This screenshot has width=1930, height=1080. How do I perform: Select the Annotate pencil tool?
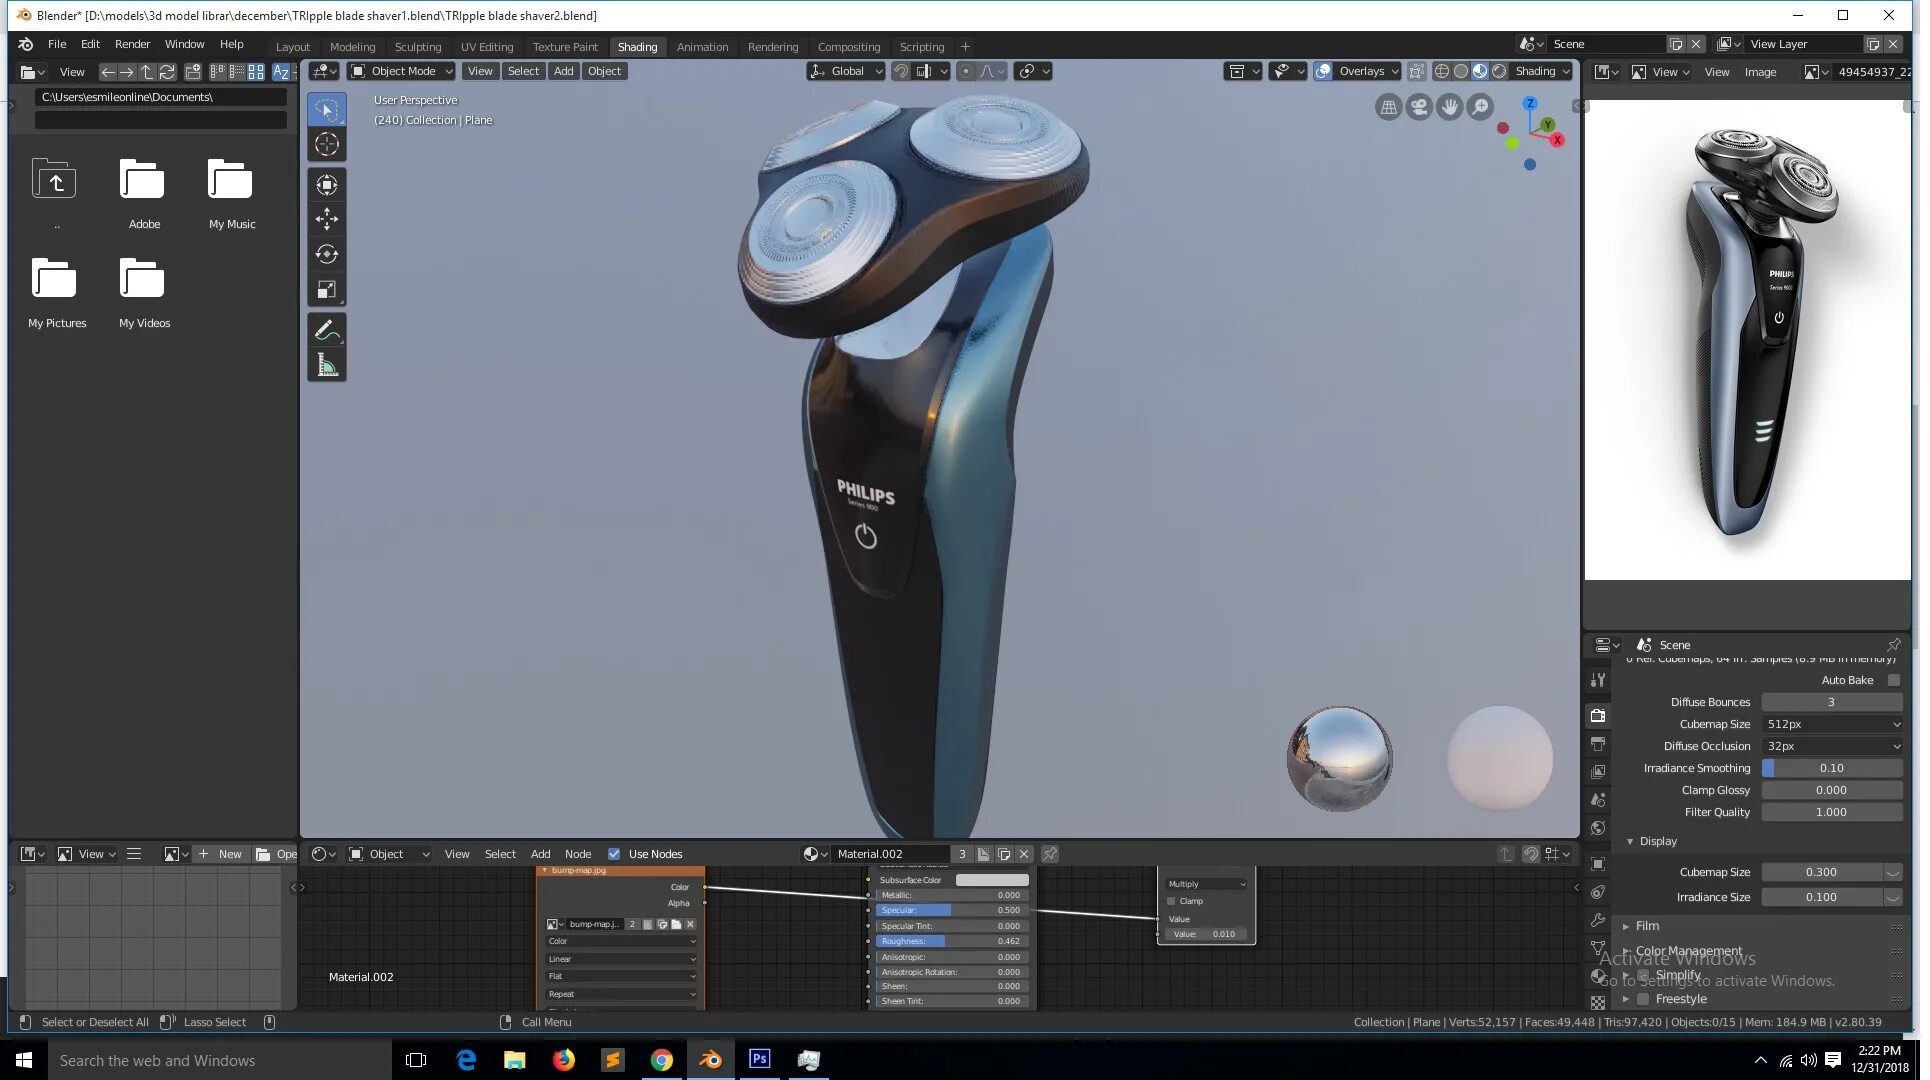pos(327,330)
